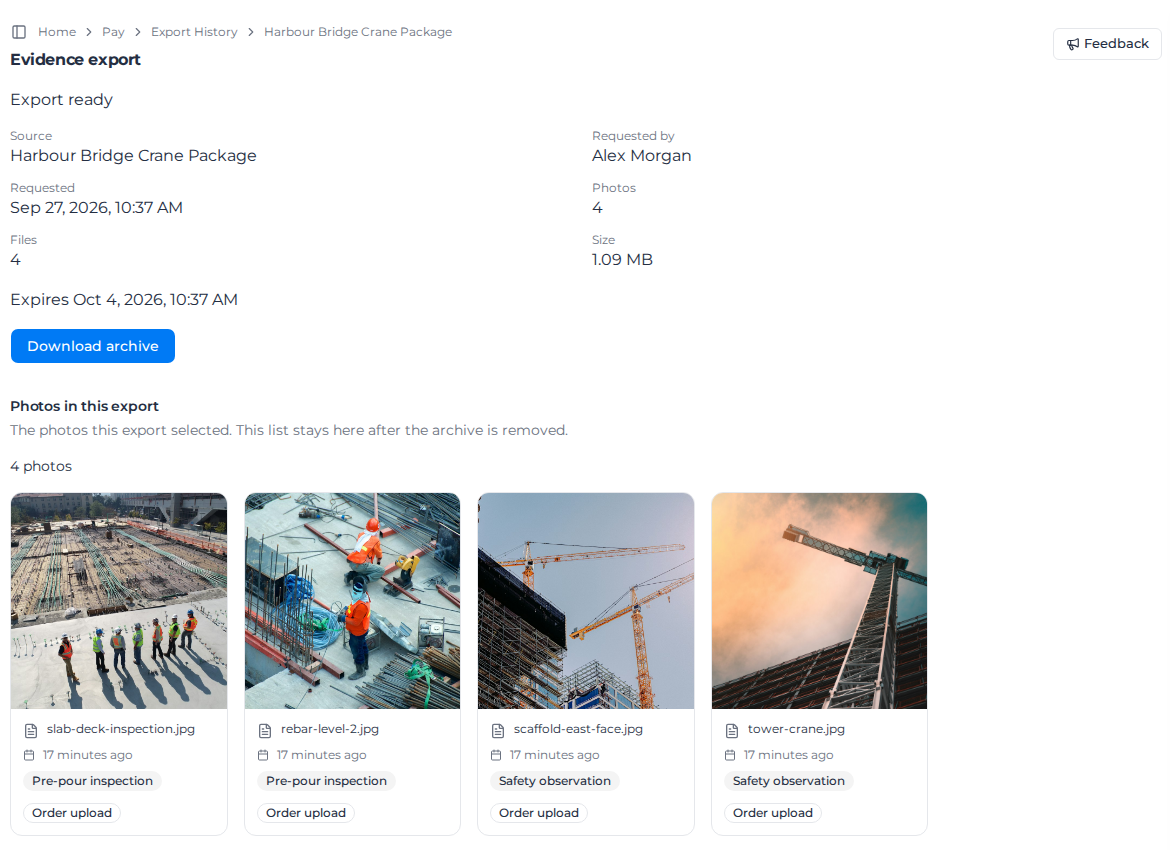This screenshot has height=850, width=1170.
Task: Download the archive
Action: coord(93,346)
